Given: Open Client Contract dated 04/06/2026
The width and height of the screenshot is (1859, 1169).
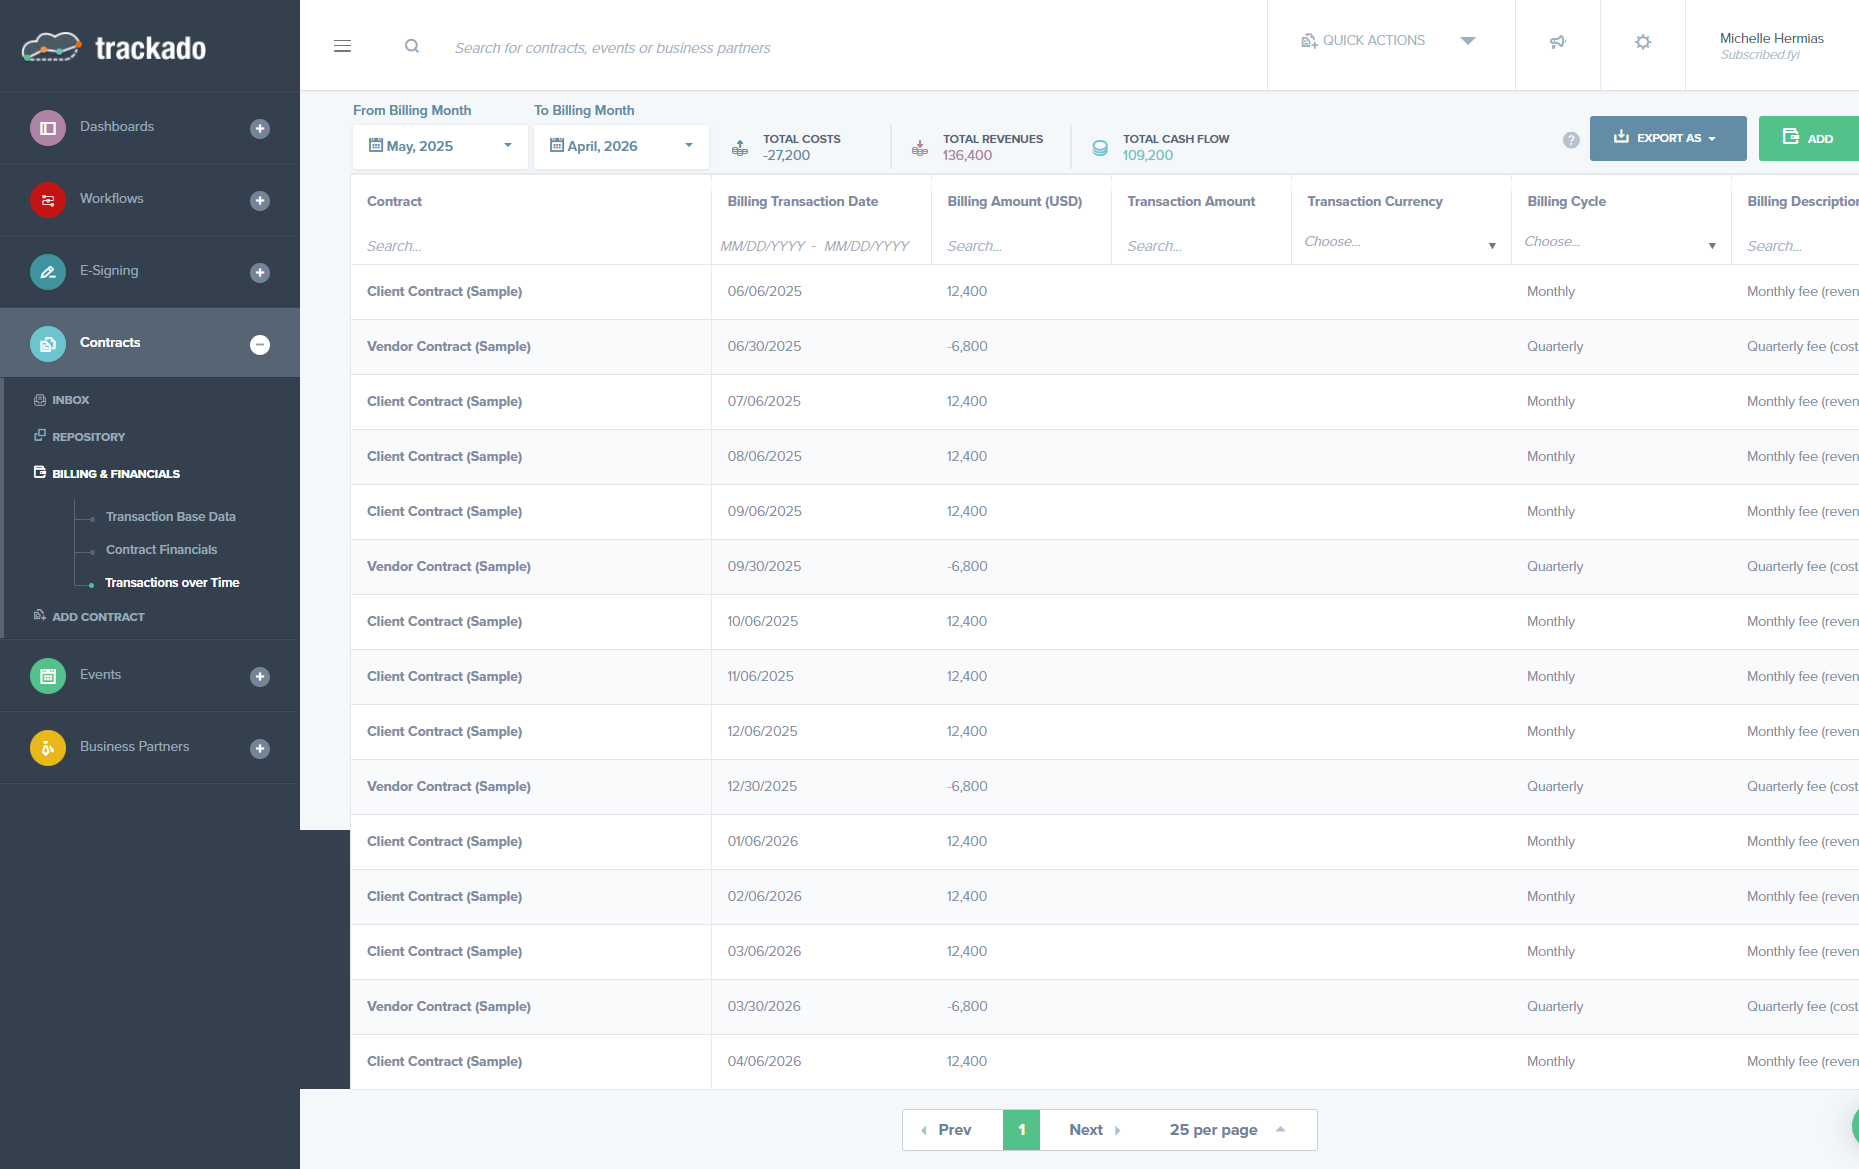Looking at the screenshot, I should (x=444, y=1062).
